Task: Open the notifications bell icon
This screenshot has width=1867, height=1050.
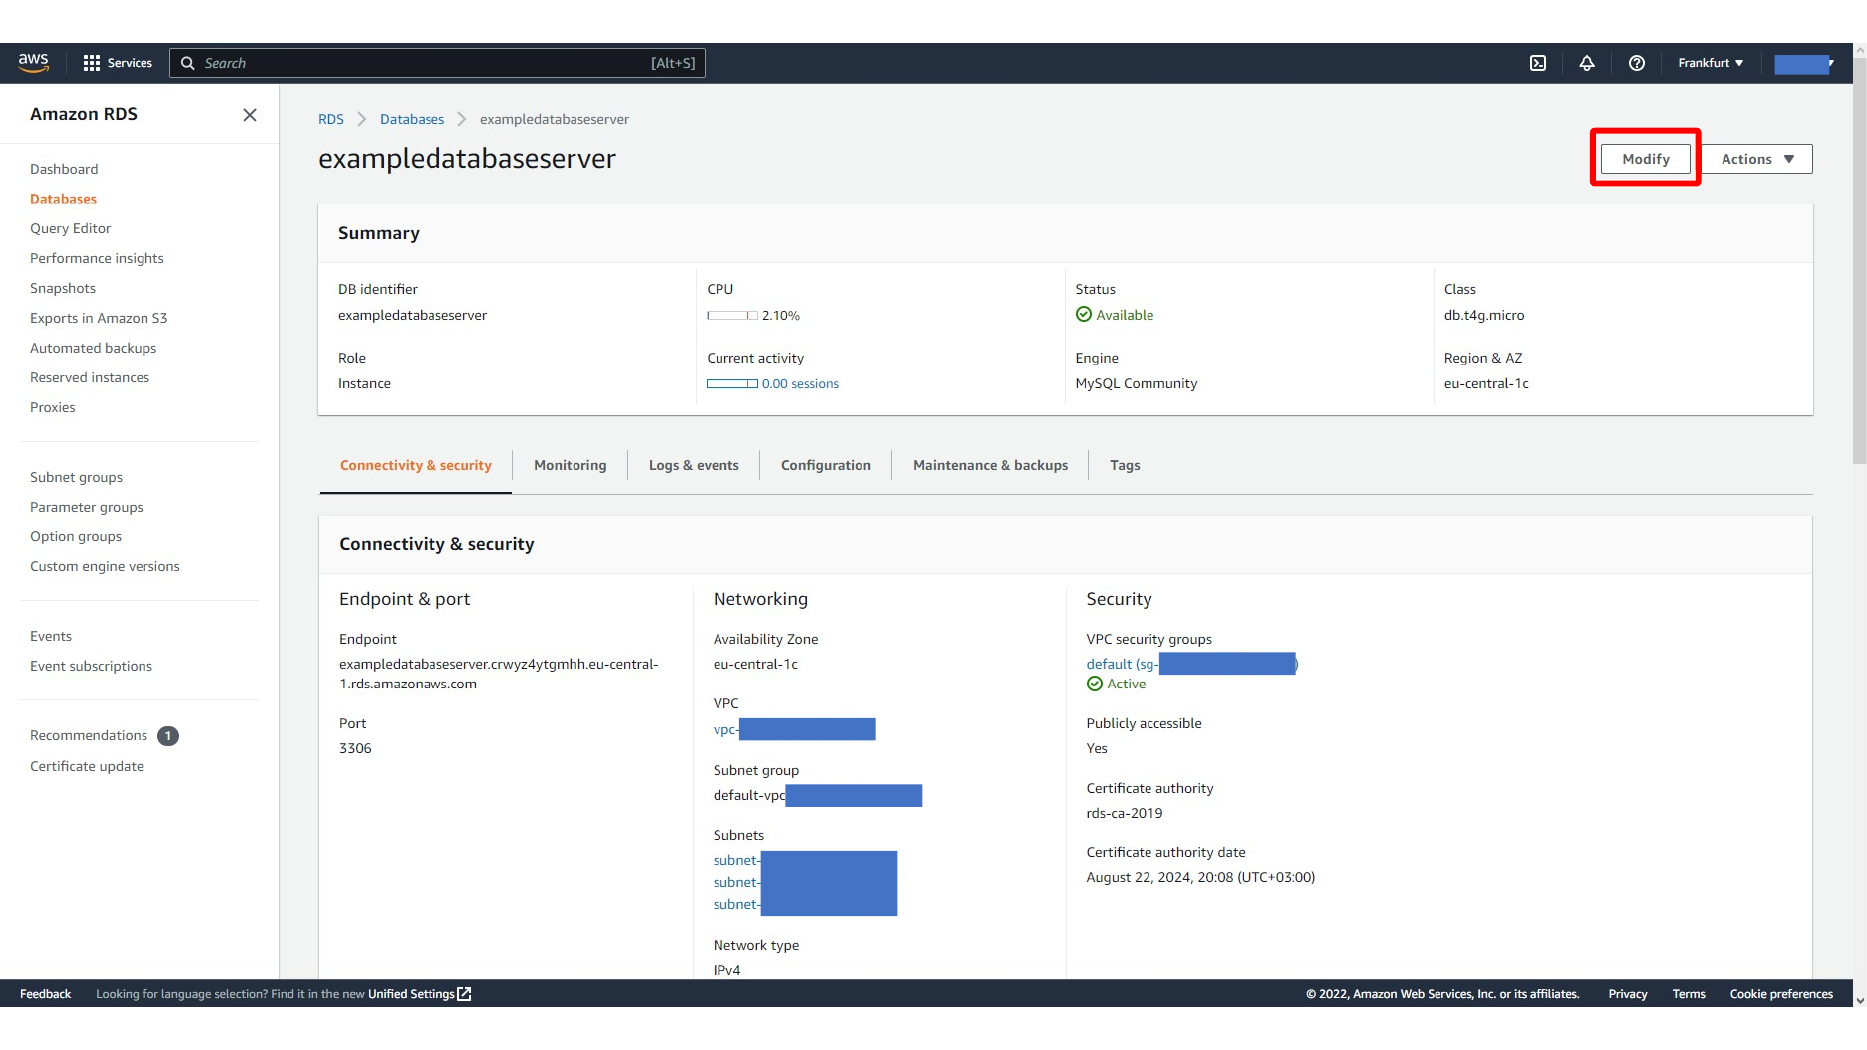Action: click(x=1587, y=63)
